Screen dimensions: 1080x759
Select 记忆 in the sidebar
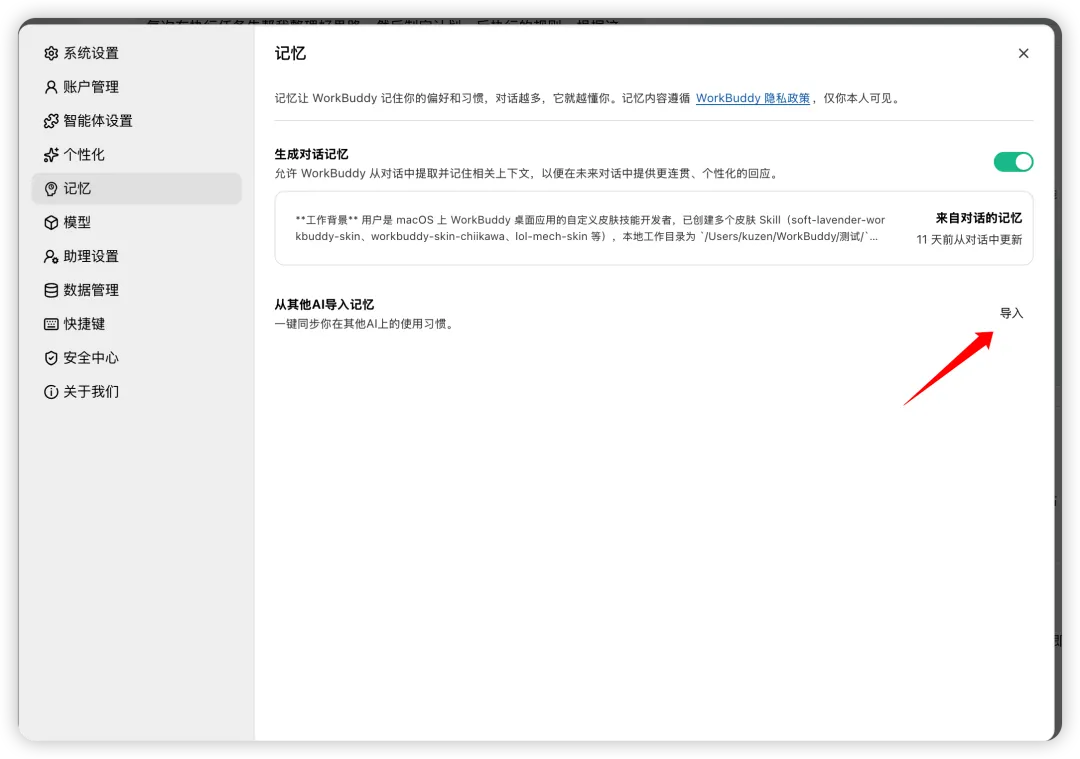[136, 189]
